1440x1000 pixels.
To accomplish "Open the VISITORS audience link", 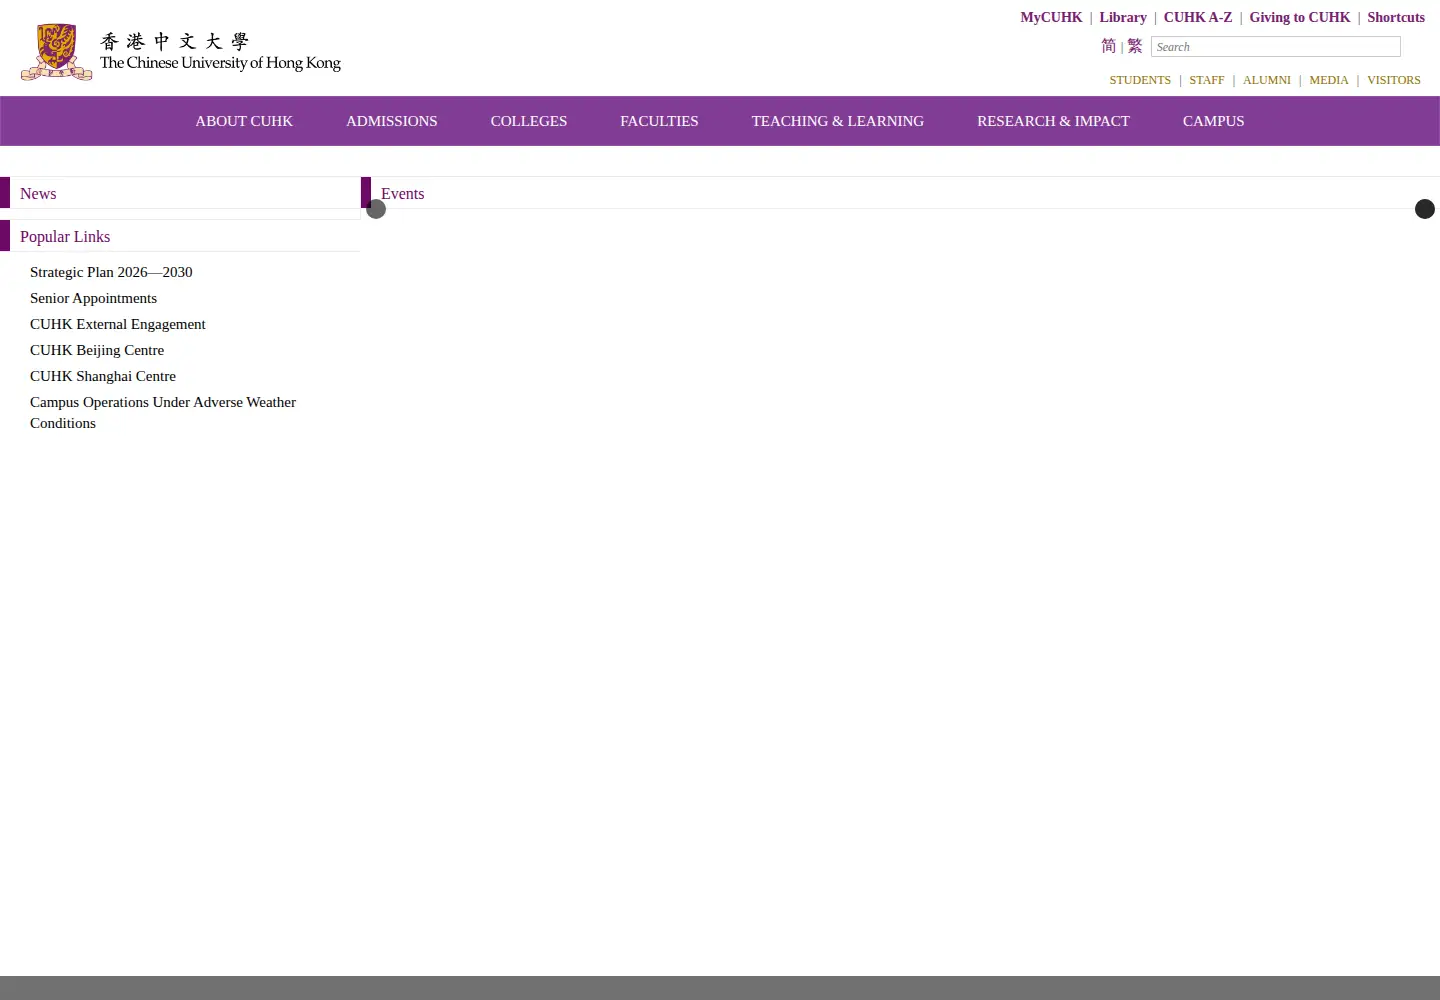I will click(x=1394, y=80).
